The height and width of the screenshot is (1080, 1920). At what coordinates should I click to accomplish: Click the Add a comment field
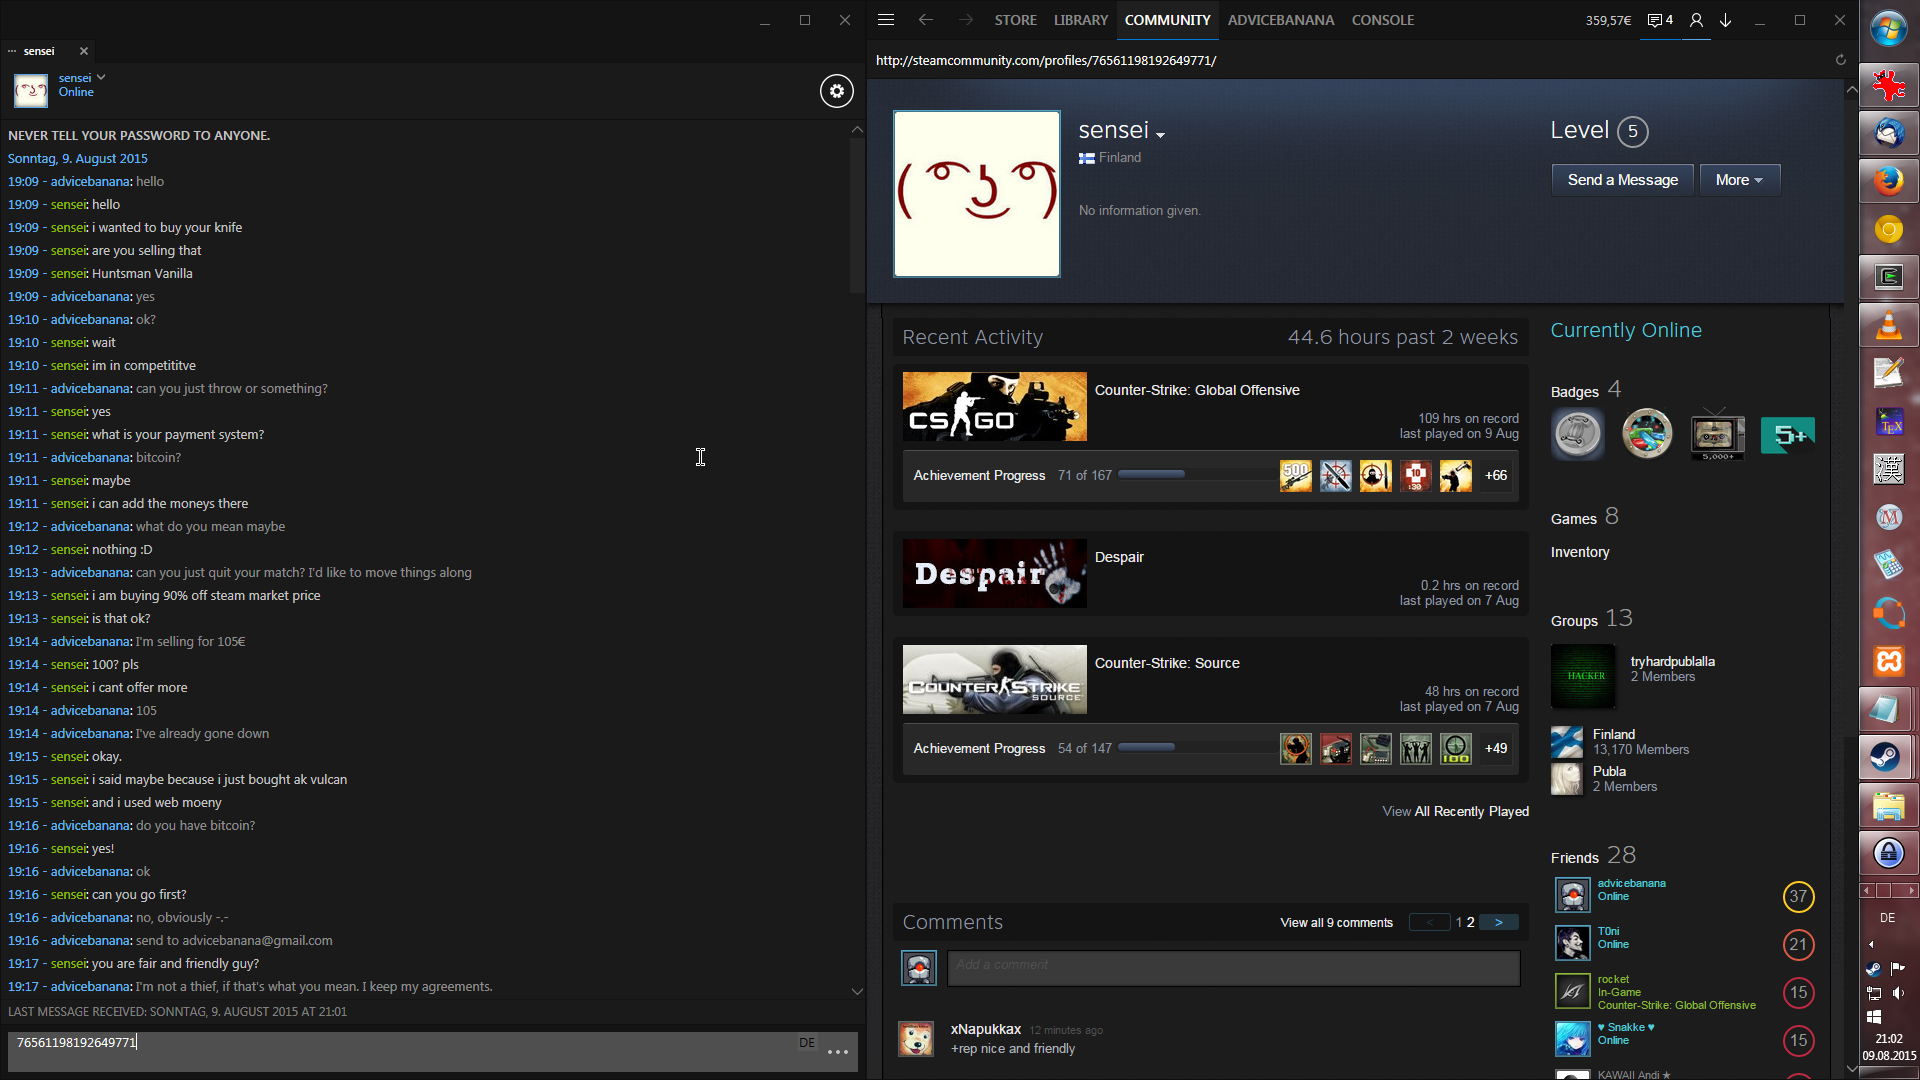[1233, 967]
